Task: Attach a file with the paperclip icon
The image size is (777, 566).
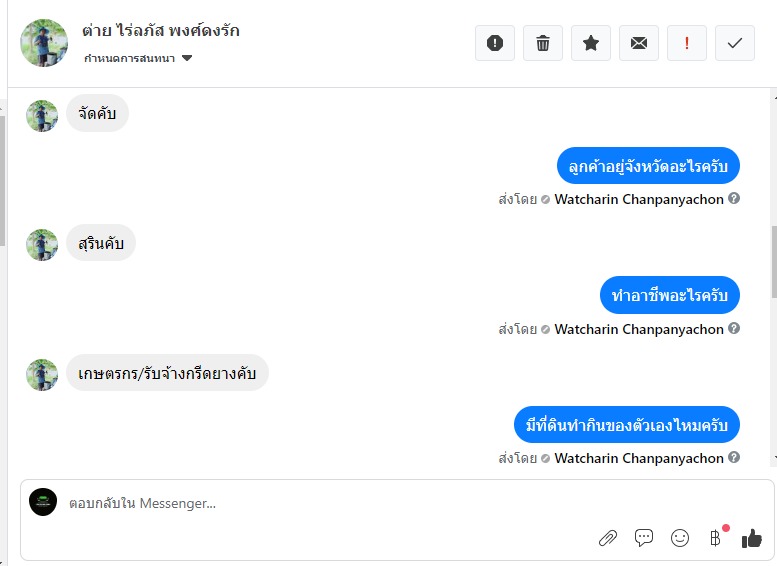Action: pyautogui.click(x=608, y=538)
